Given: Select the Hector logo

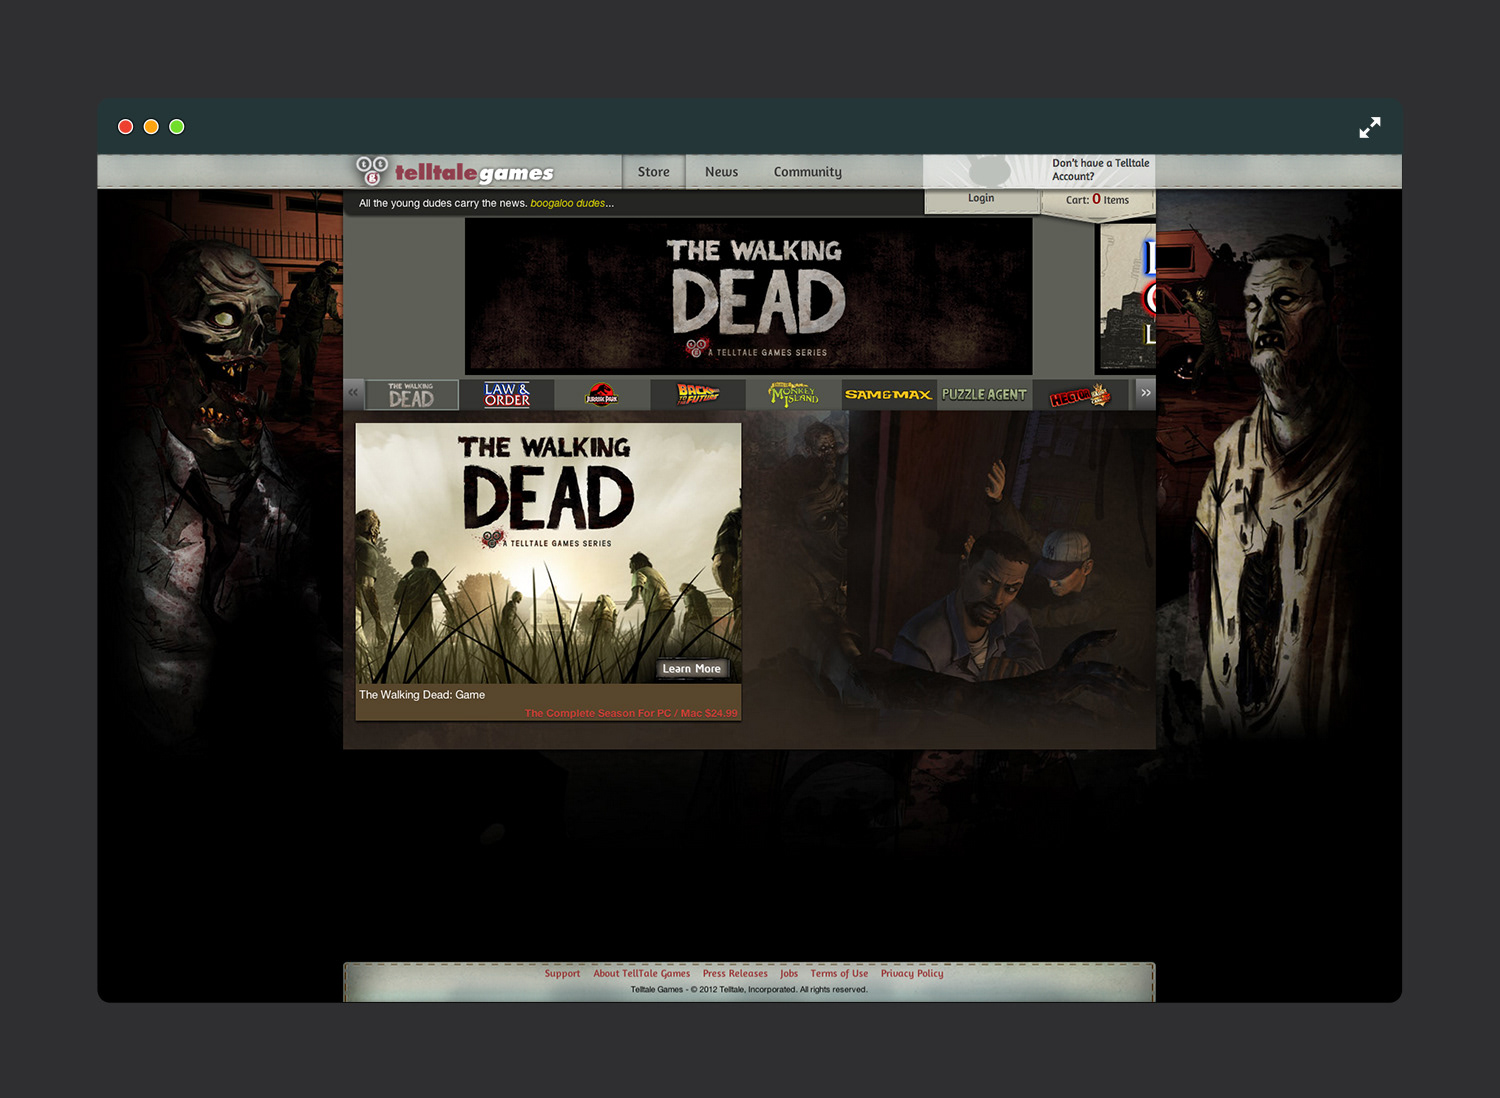Looking at the screenshot, I should pyautogui.click(x=1080, y=395).
